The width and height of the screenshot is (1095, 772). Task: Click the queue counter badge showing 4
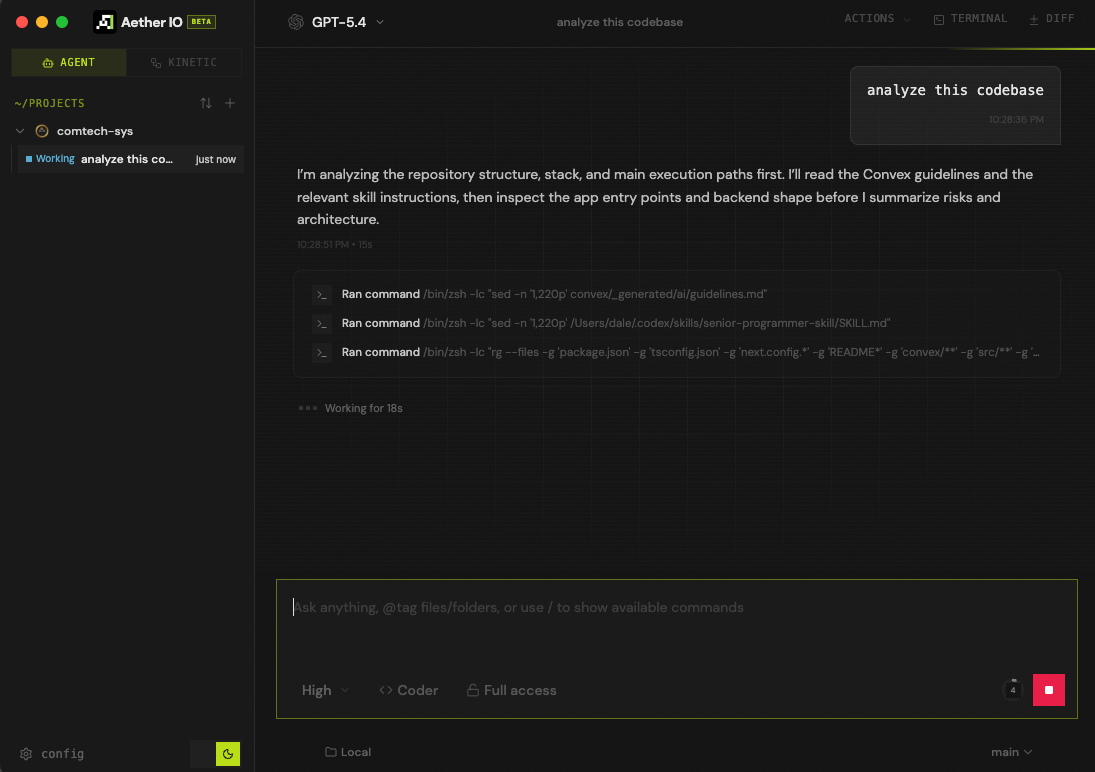[1013, 690]
